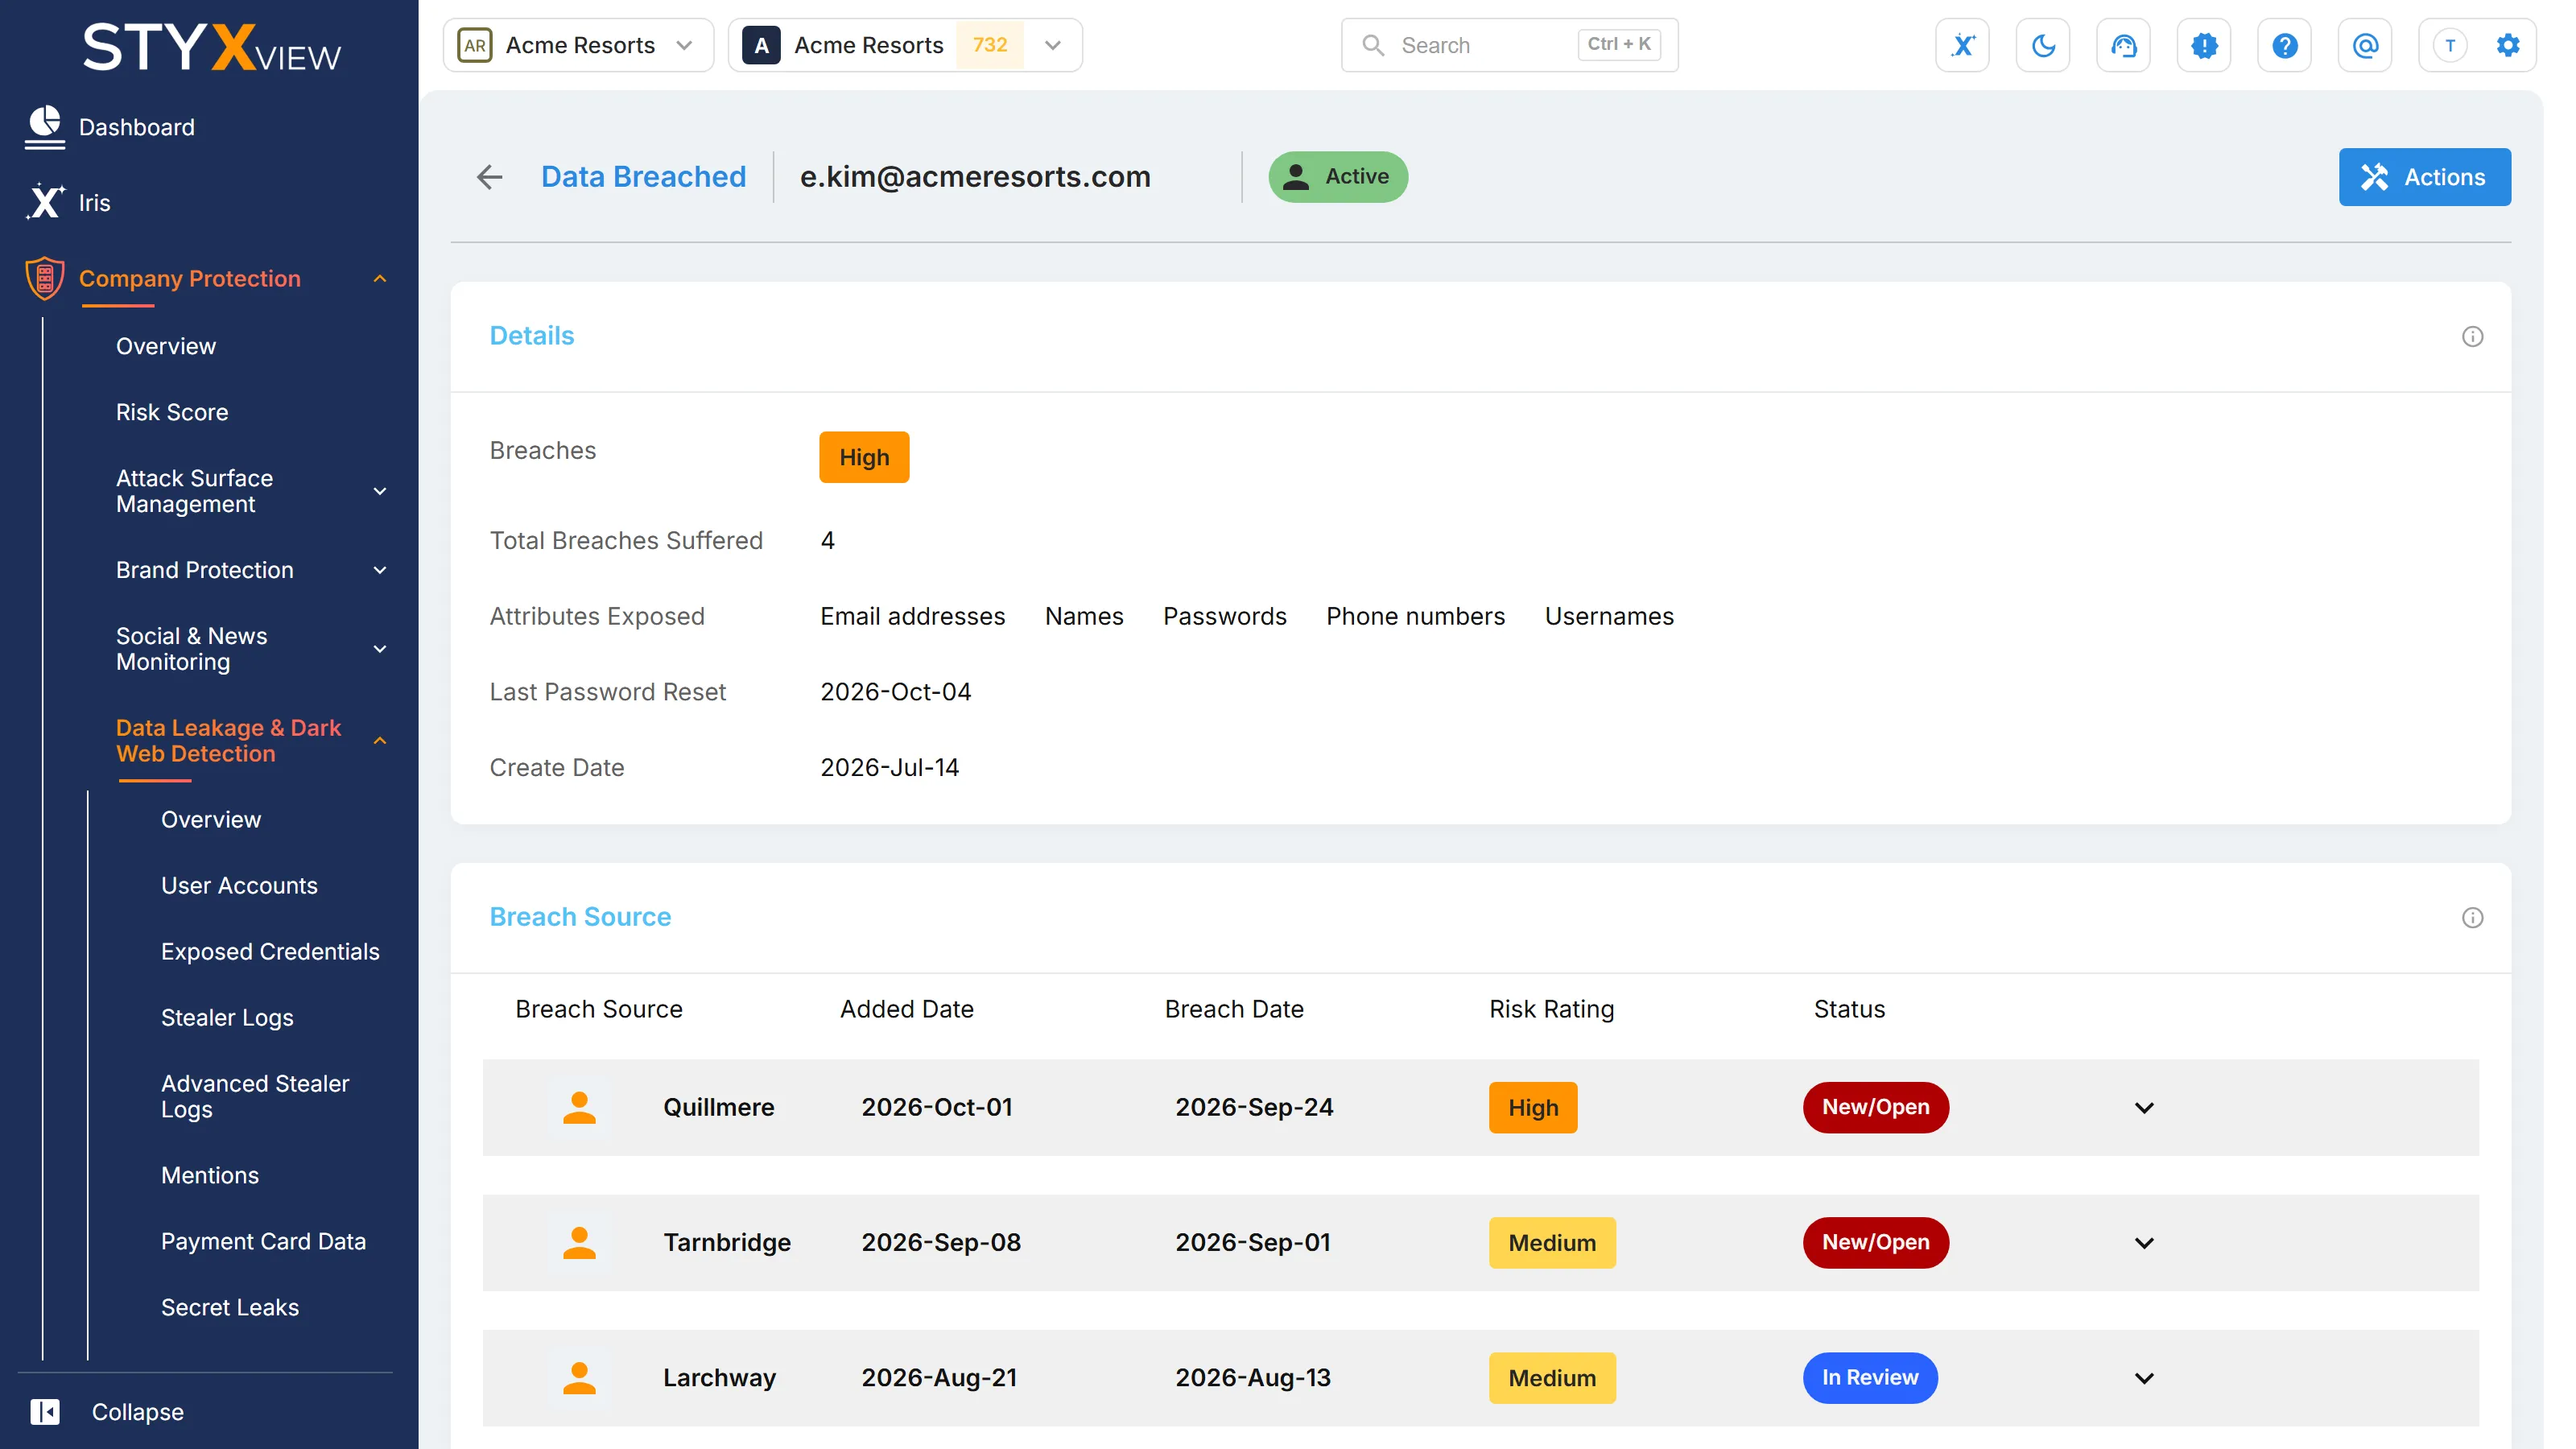Click the search magnifier icon
Image resolution: width=2576 pixels, height=1449 pixels.
1373,45
